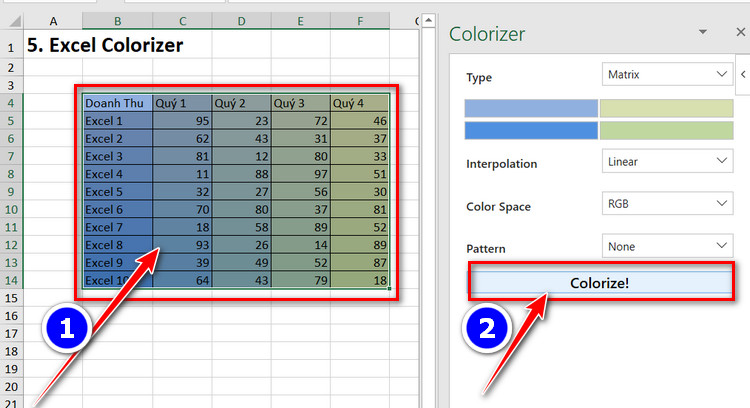Image resolution: width=750 pixels, height=408 pixels.
Task: Select column B header
Action: click(117, 21)
